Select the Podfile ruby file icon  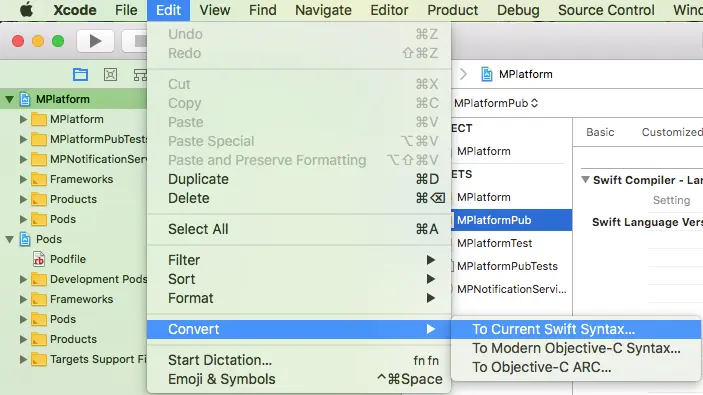(x=39, y=259)
